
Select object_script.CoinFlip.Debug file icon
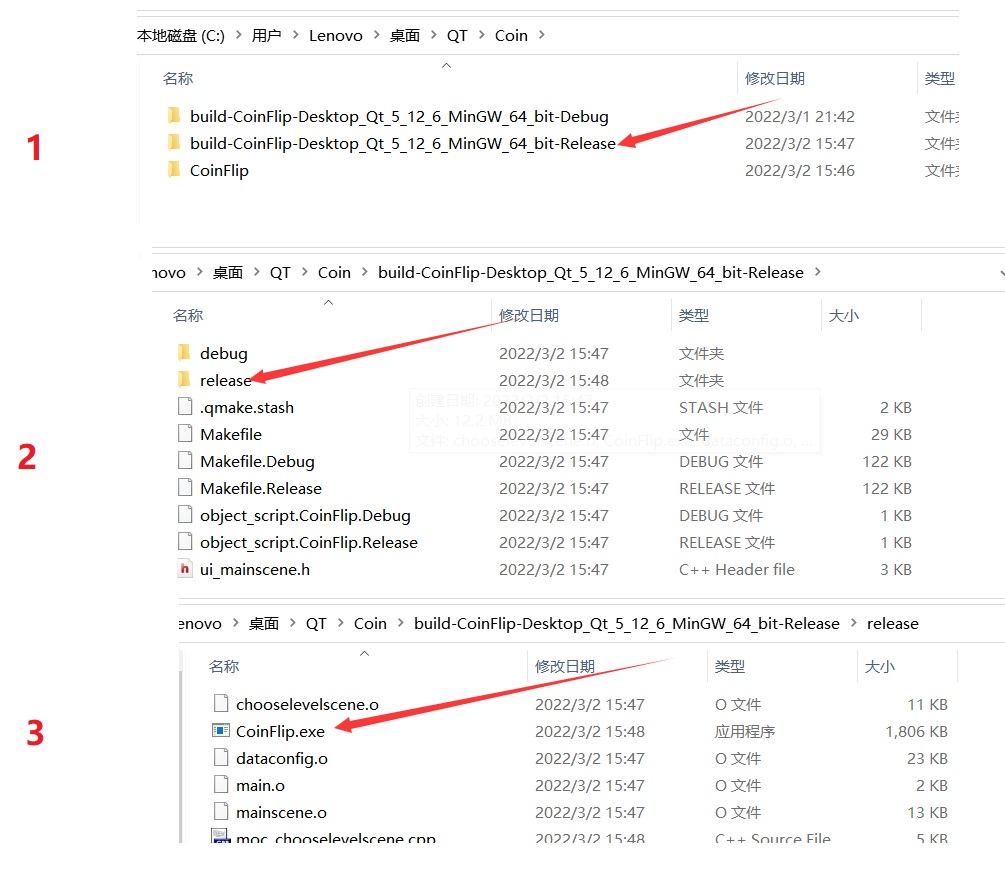[x=185, y=514]
